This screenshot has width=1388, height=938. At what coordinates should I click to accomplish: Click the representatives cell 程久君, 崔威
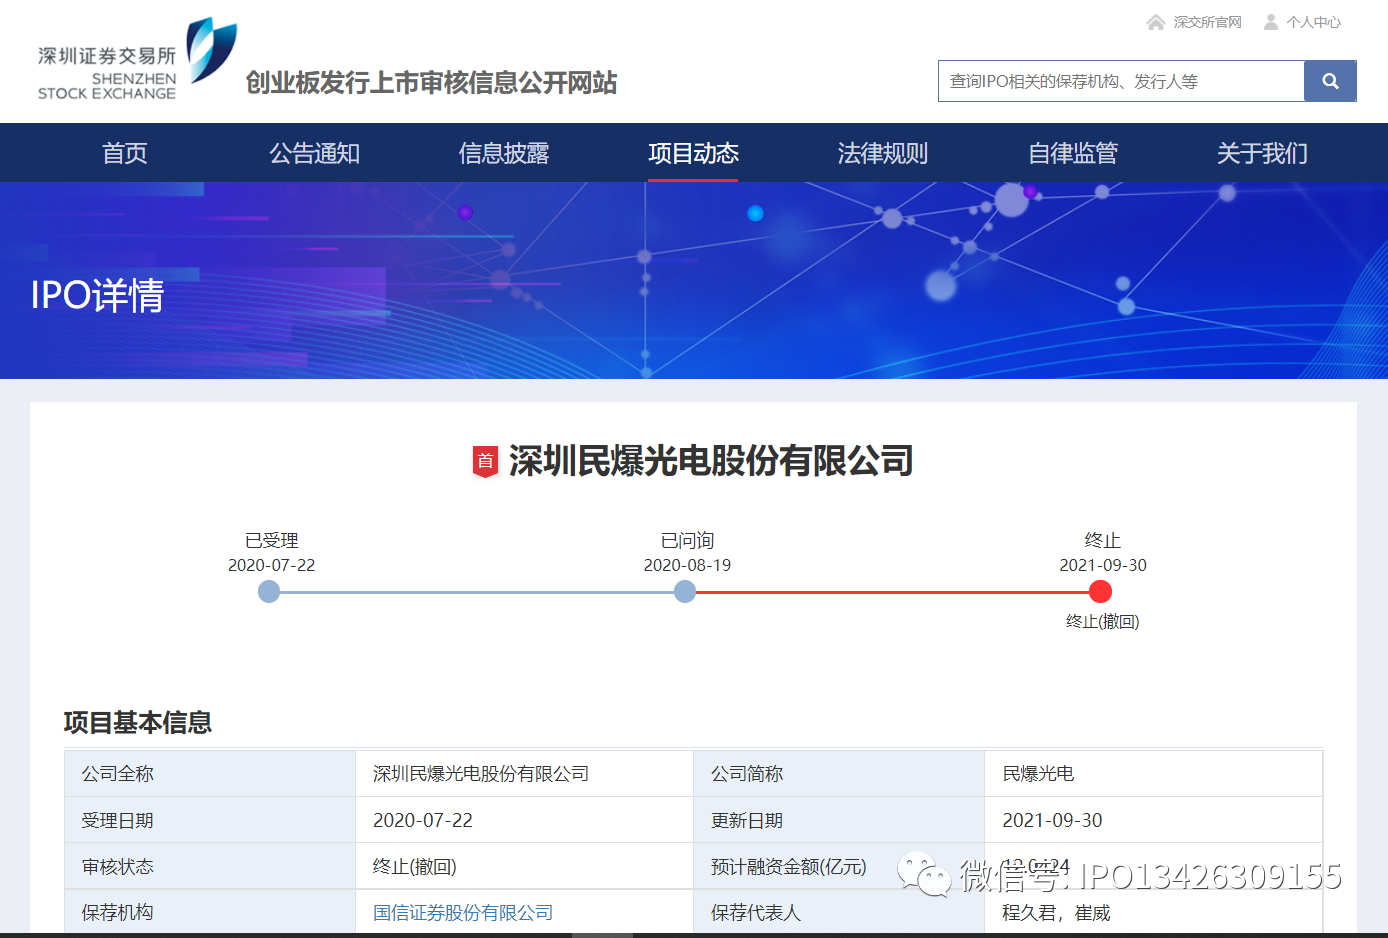(x=1154, y=912)
